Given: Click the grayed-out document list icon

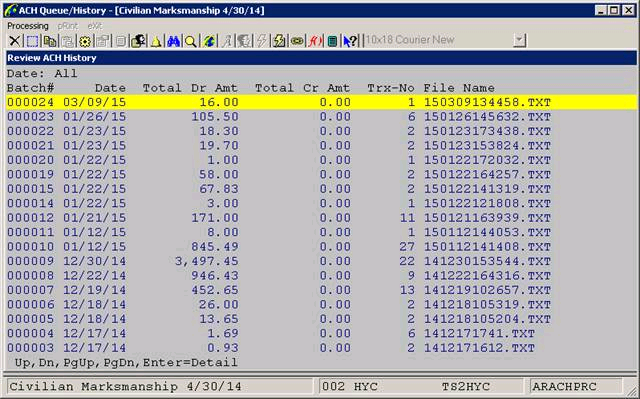Looking at the screenshot, I should click(120, 41).
